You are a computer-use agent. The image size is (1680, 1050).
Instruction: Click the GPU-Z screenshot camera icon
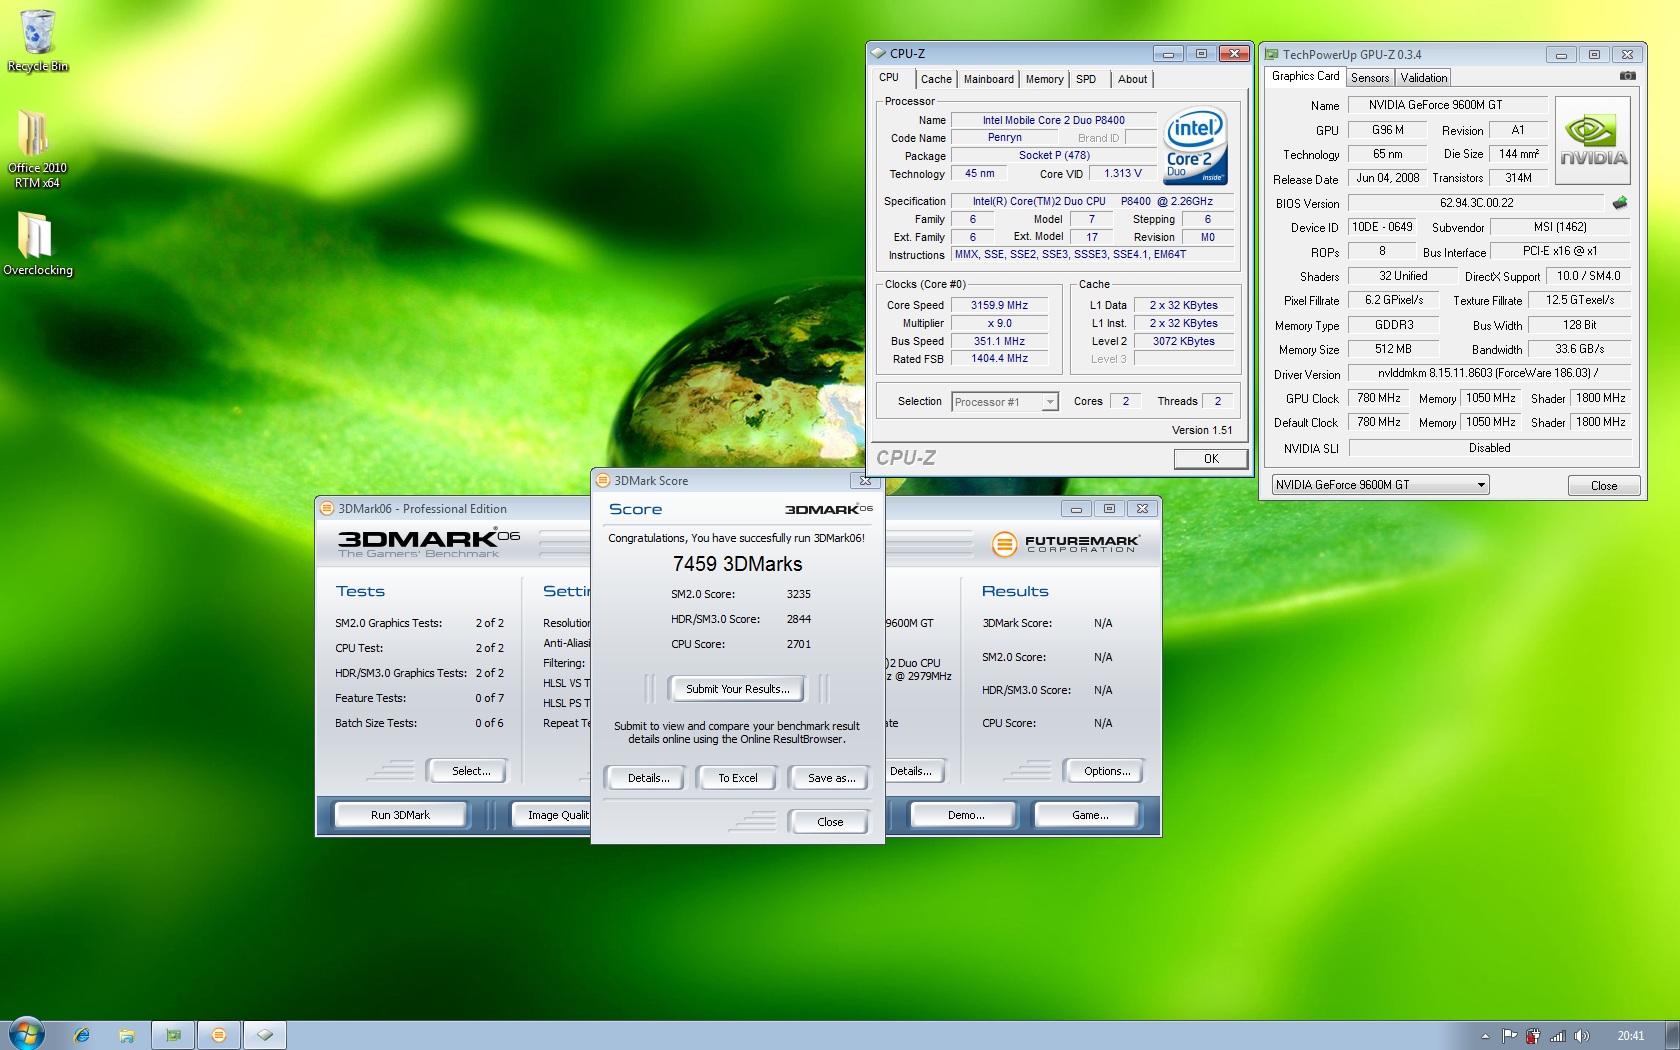1627,76
